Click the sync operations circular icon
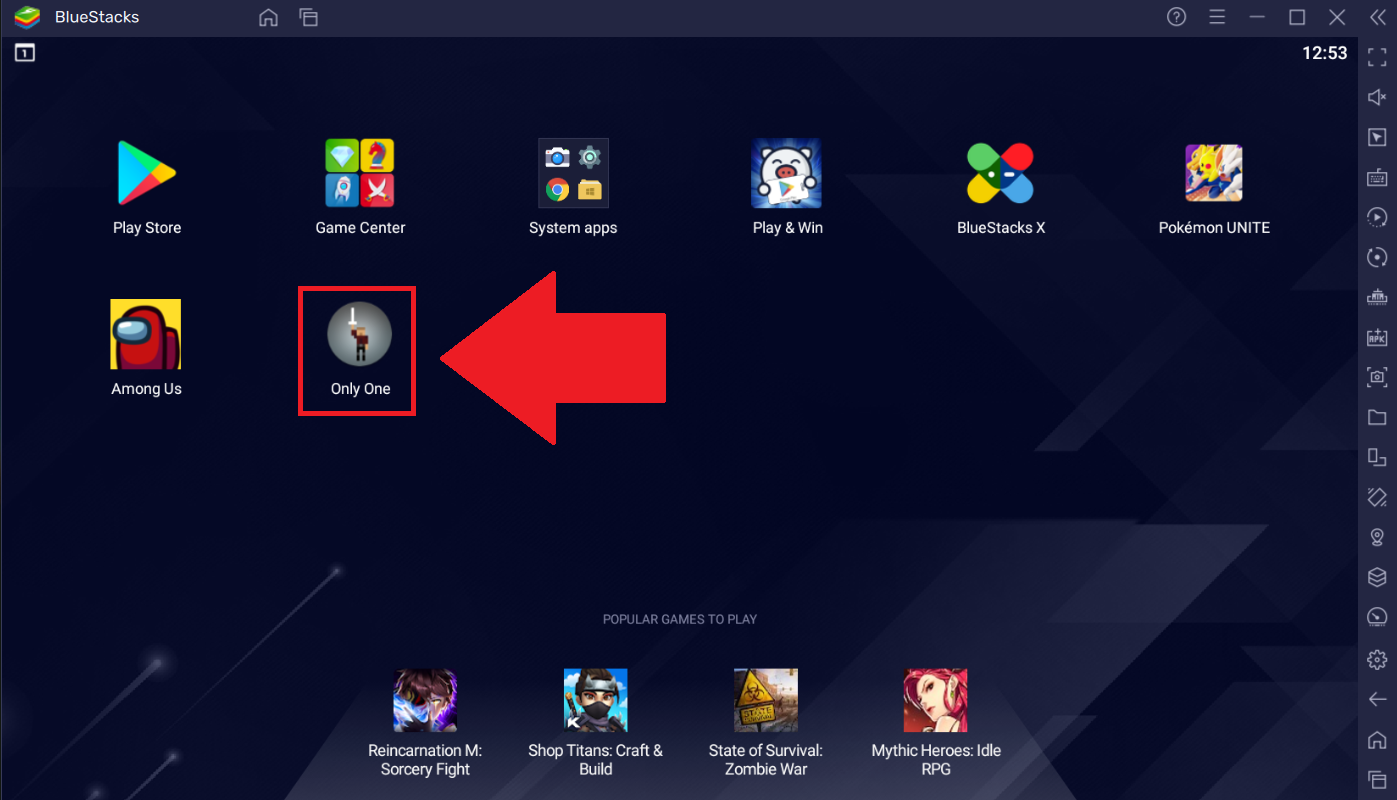Image resolution: width=1397 pixels, height=800 pixels. click(x=1377, y=257)
